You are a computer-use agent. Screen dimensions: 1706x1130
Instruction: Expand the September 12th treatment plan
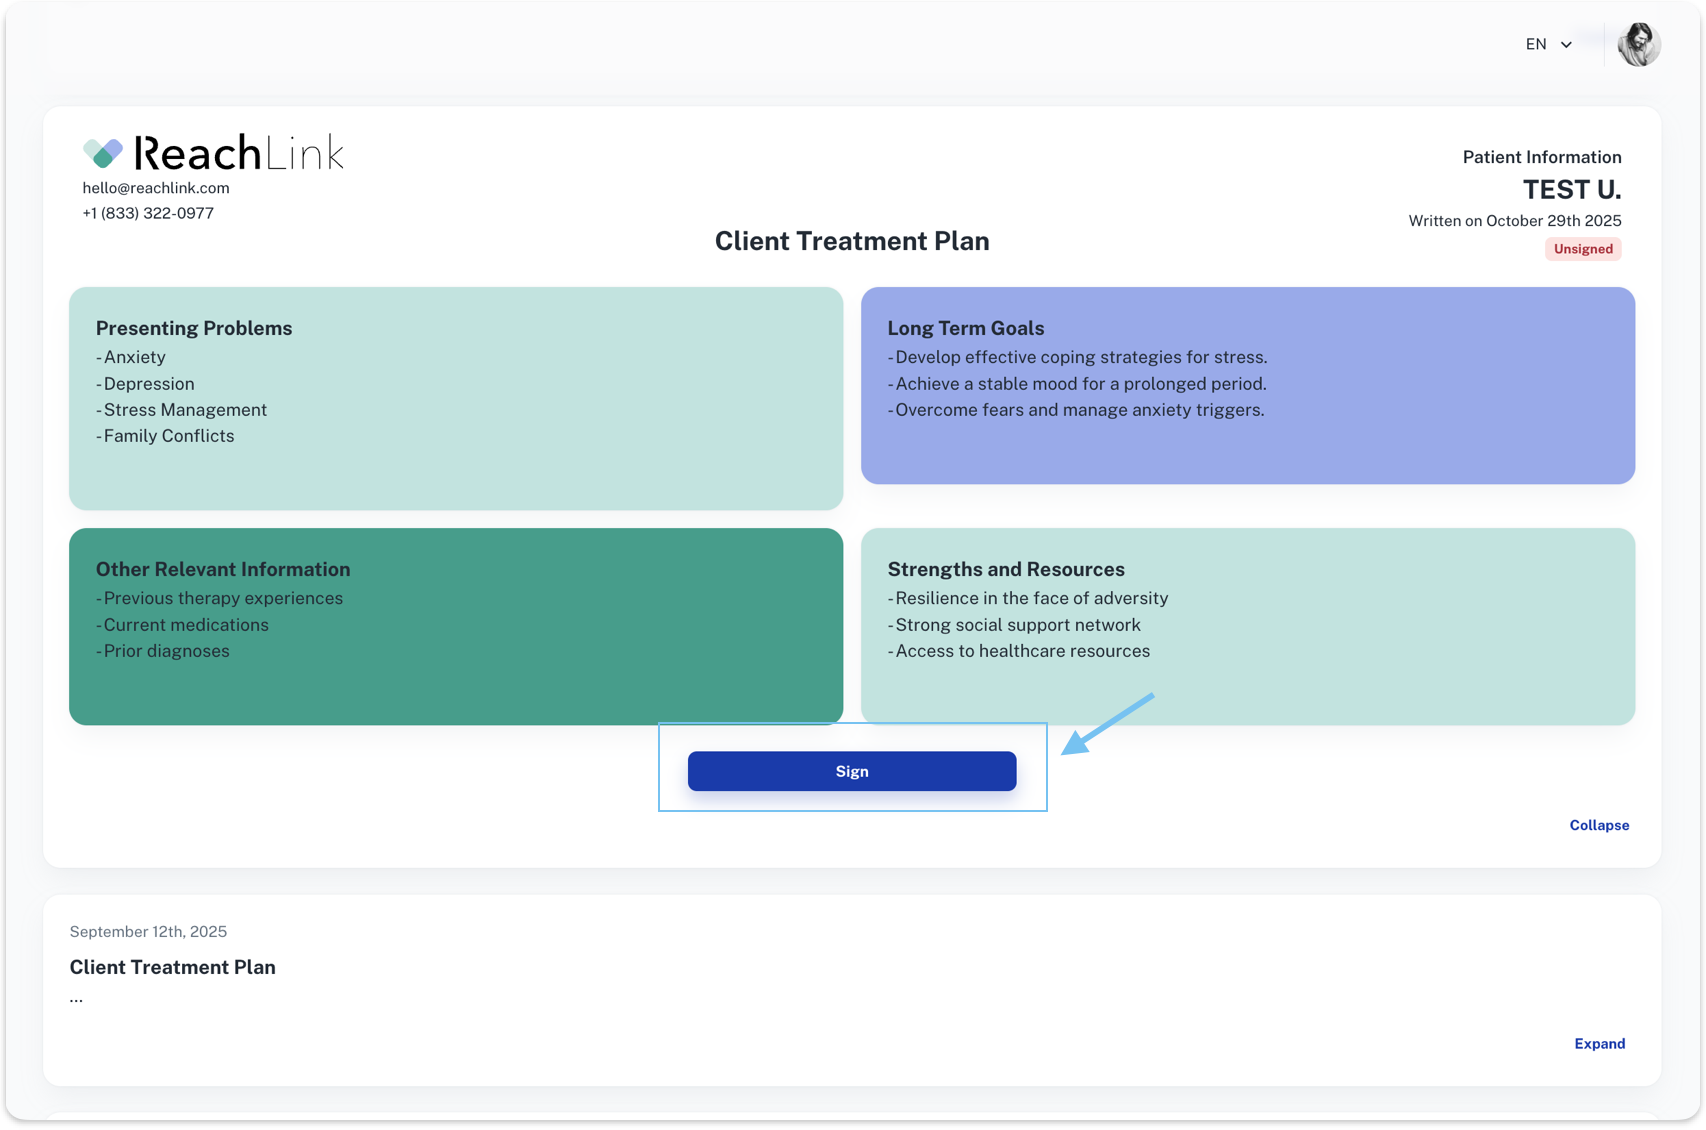[x=1599, y=1043]
